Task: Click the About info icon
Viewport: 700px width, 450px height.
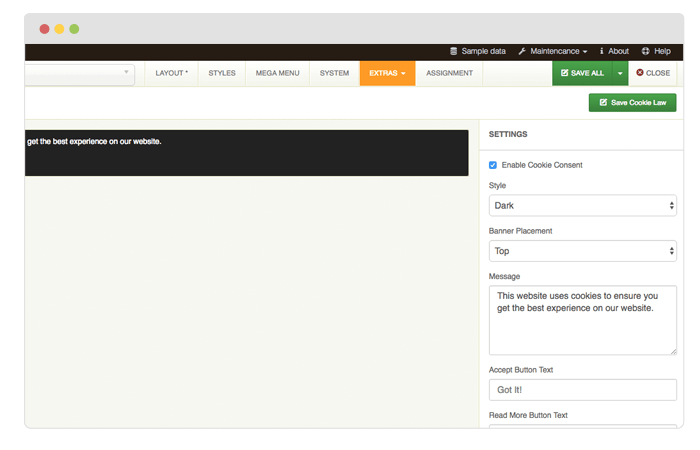Action: 601,51
